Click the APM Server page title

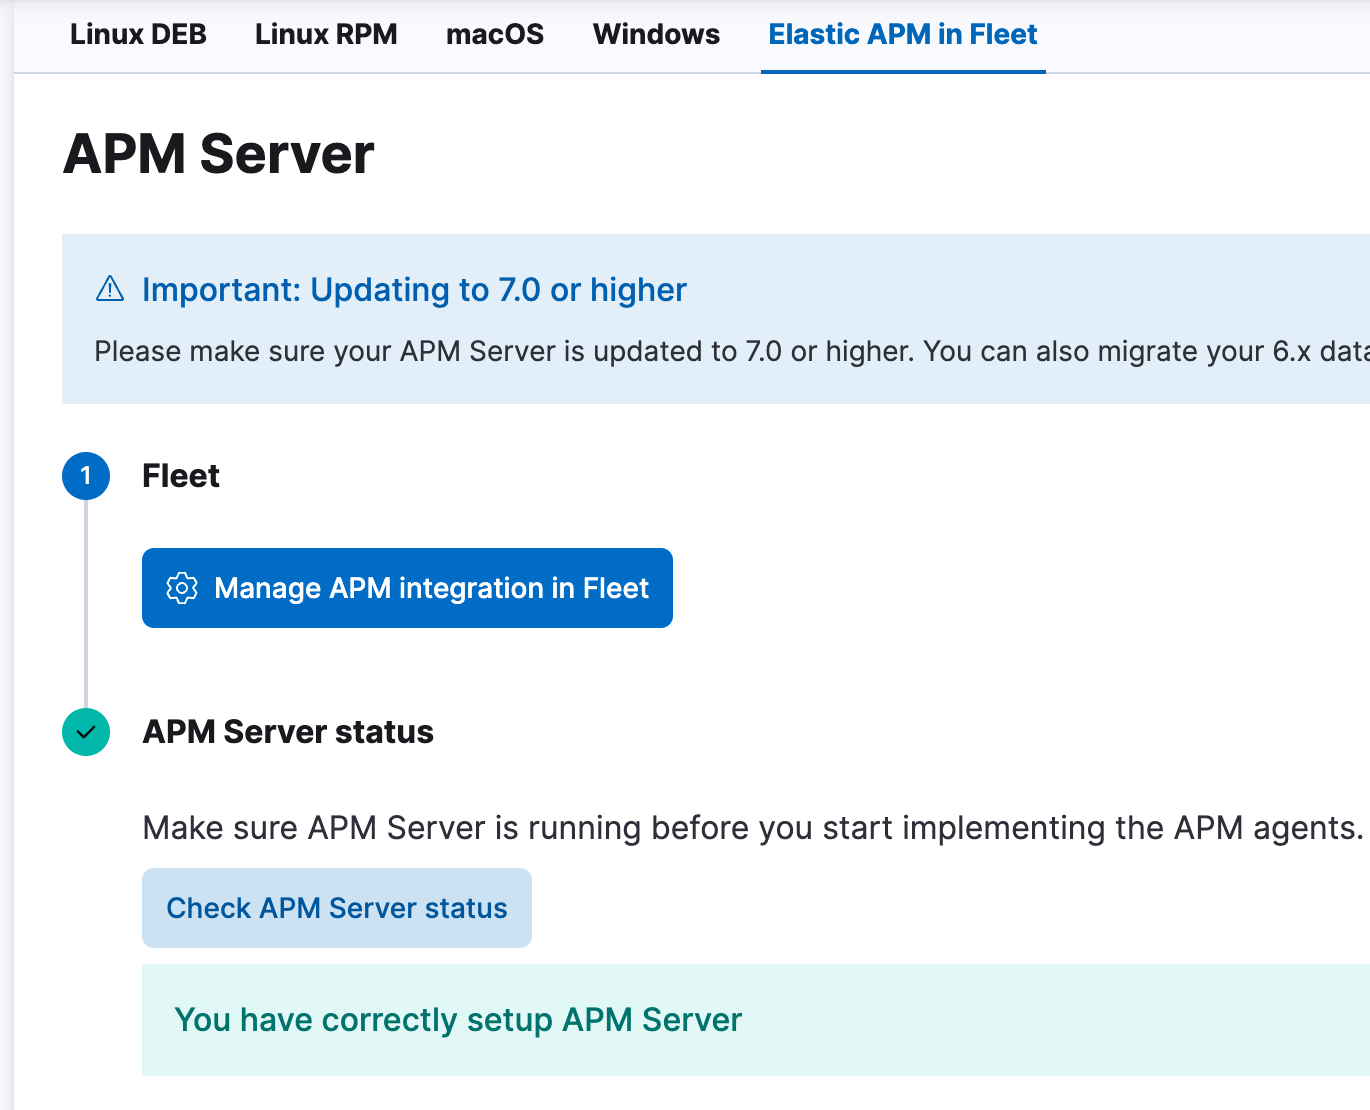tap(219, 152)
